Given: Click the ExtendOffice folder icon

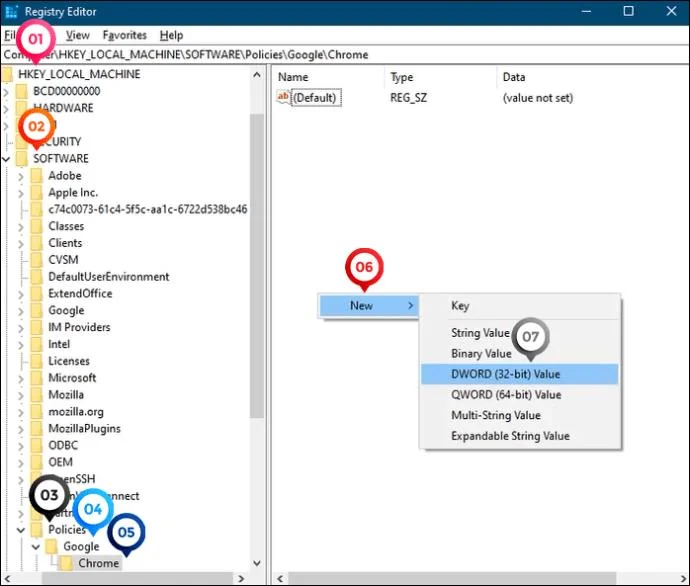Looking at the screenshot, I should 37,294.
